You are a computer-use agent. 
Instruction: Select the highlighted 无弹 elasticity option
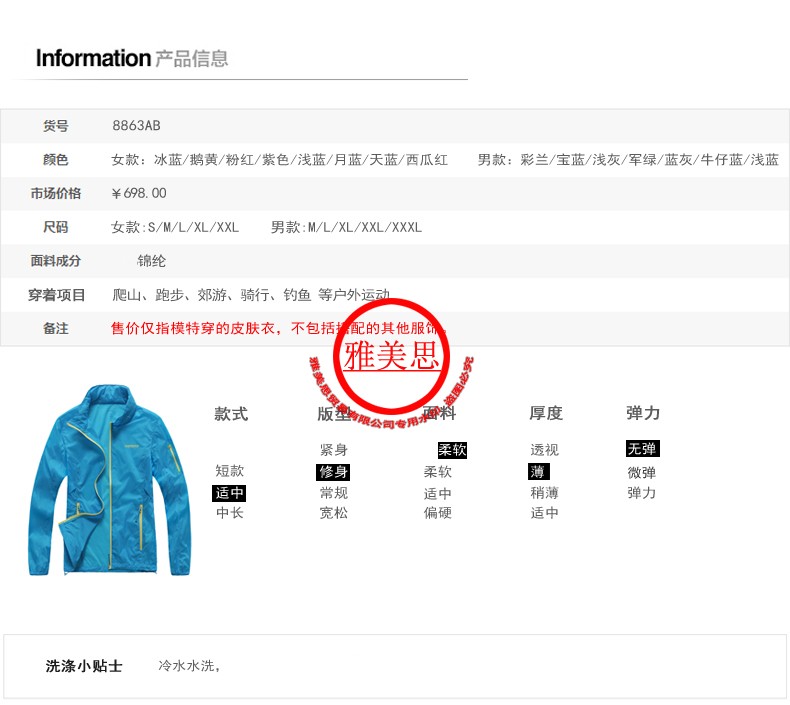642,448
